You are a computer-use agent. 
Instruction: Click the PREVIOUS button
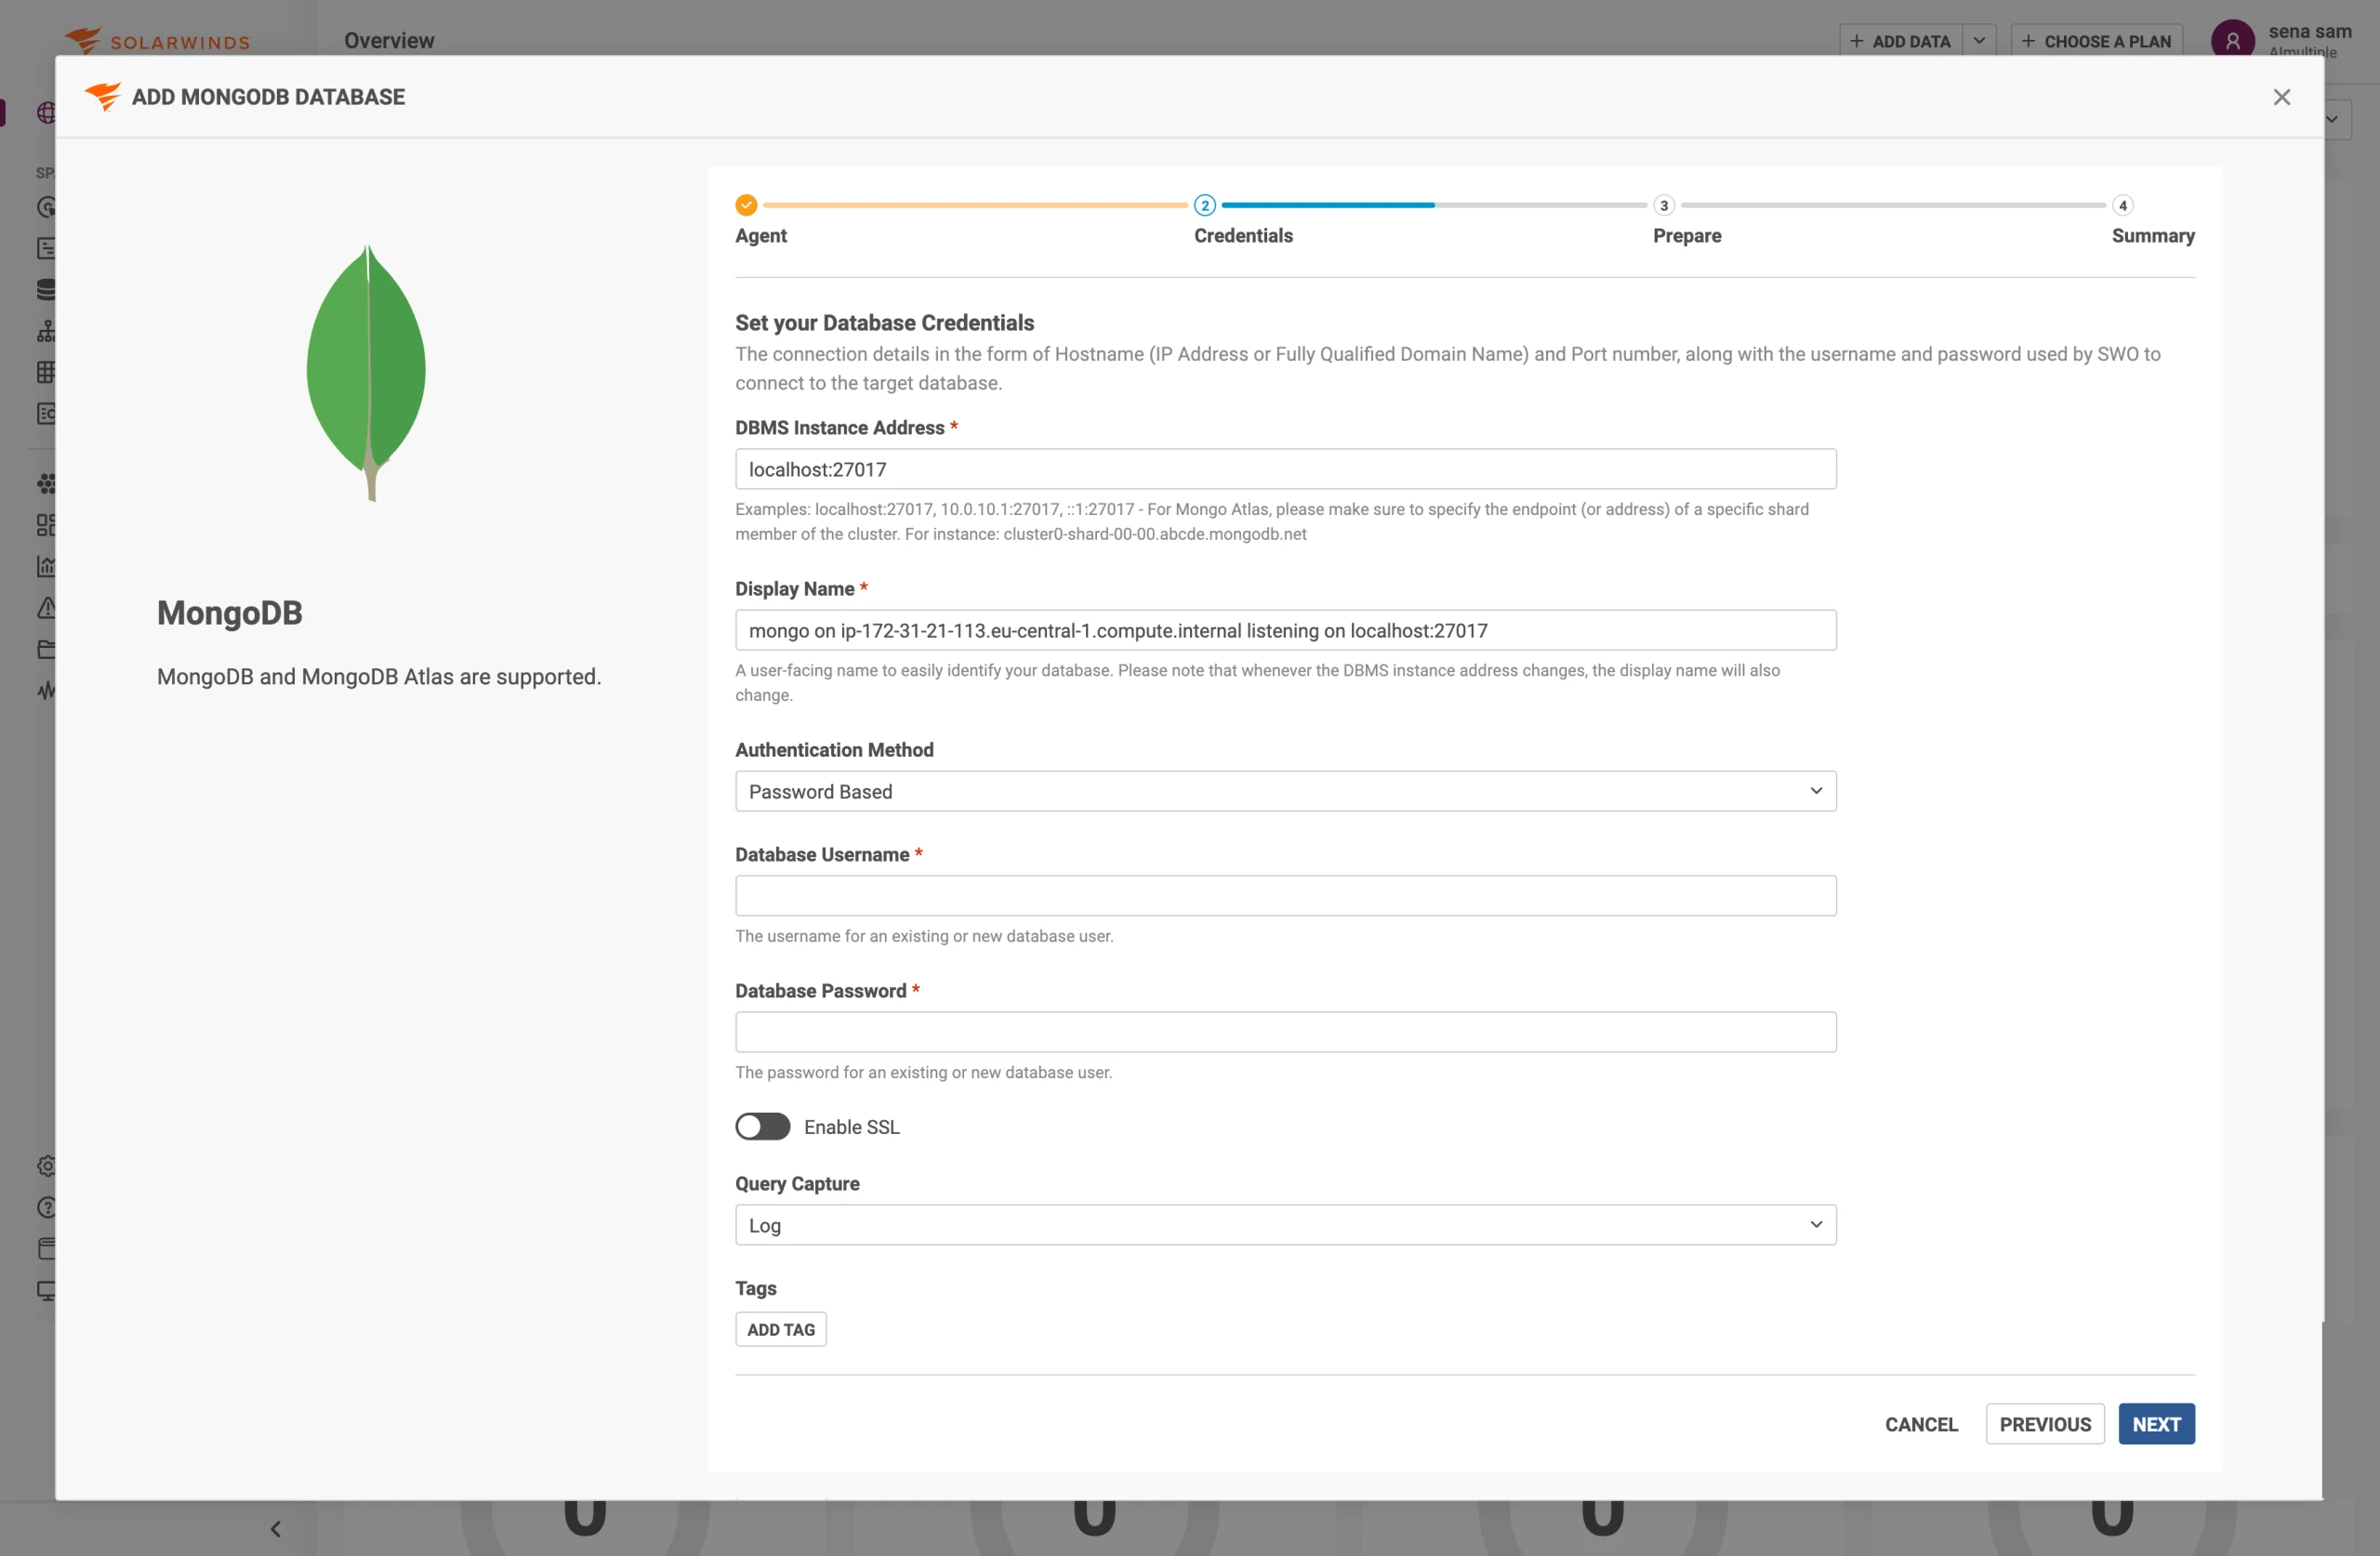point(2044,1424)
